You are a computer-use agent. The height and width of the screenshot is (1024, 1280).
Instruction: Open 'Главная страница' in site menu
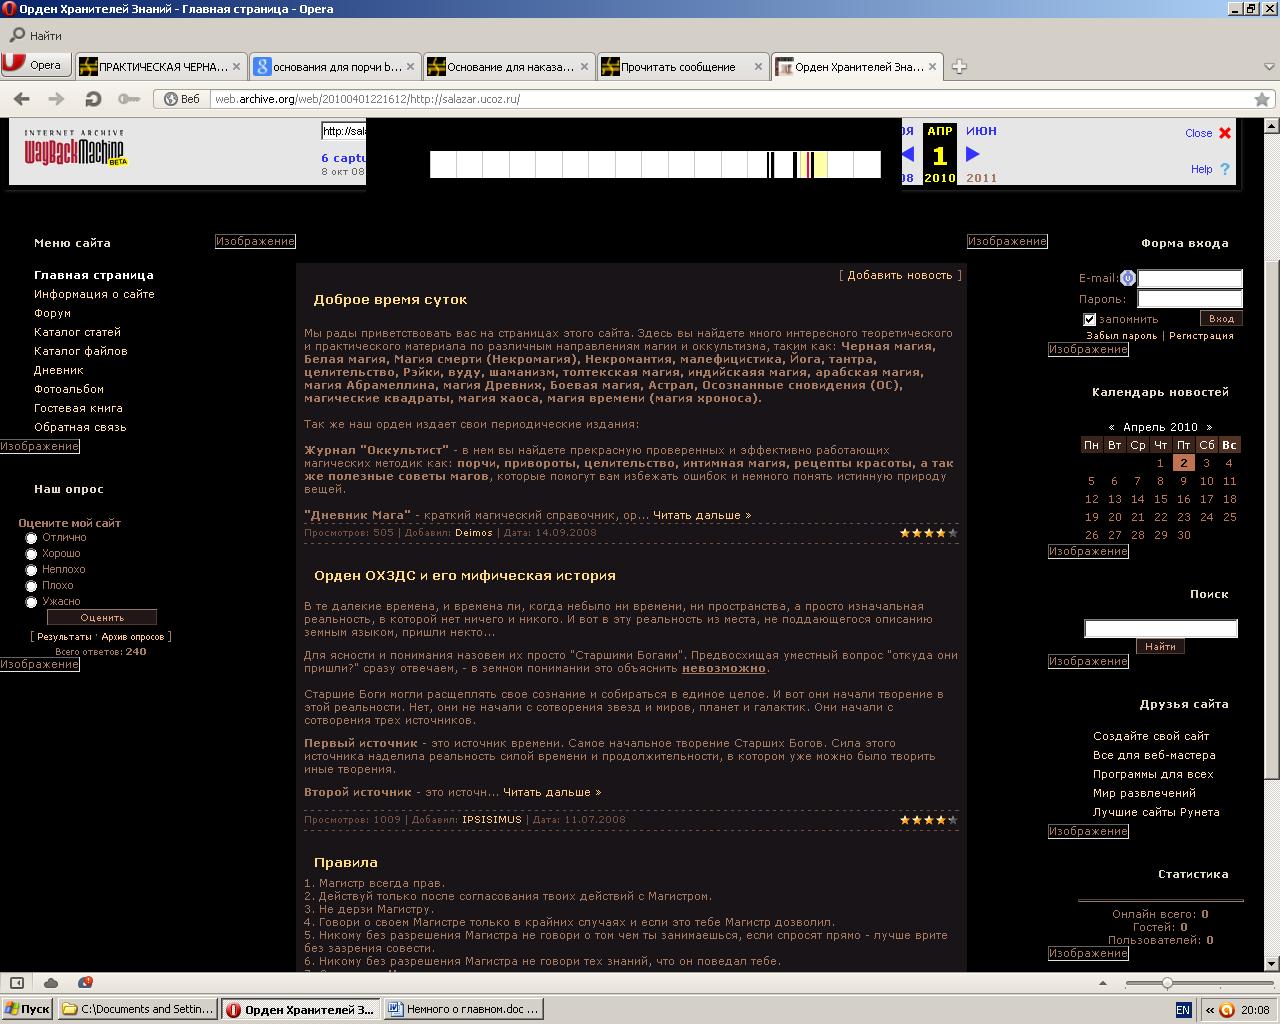coord(94,275)
